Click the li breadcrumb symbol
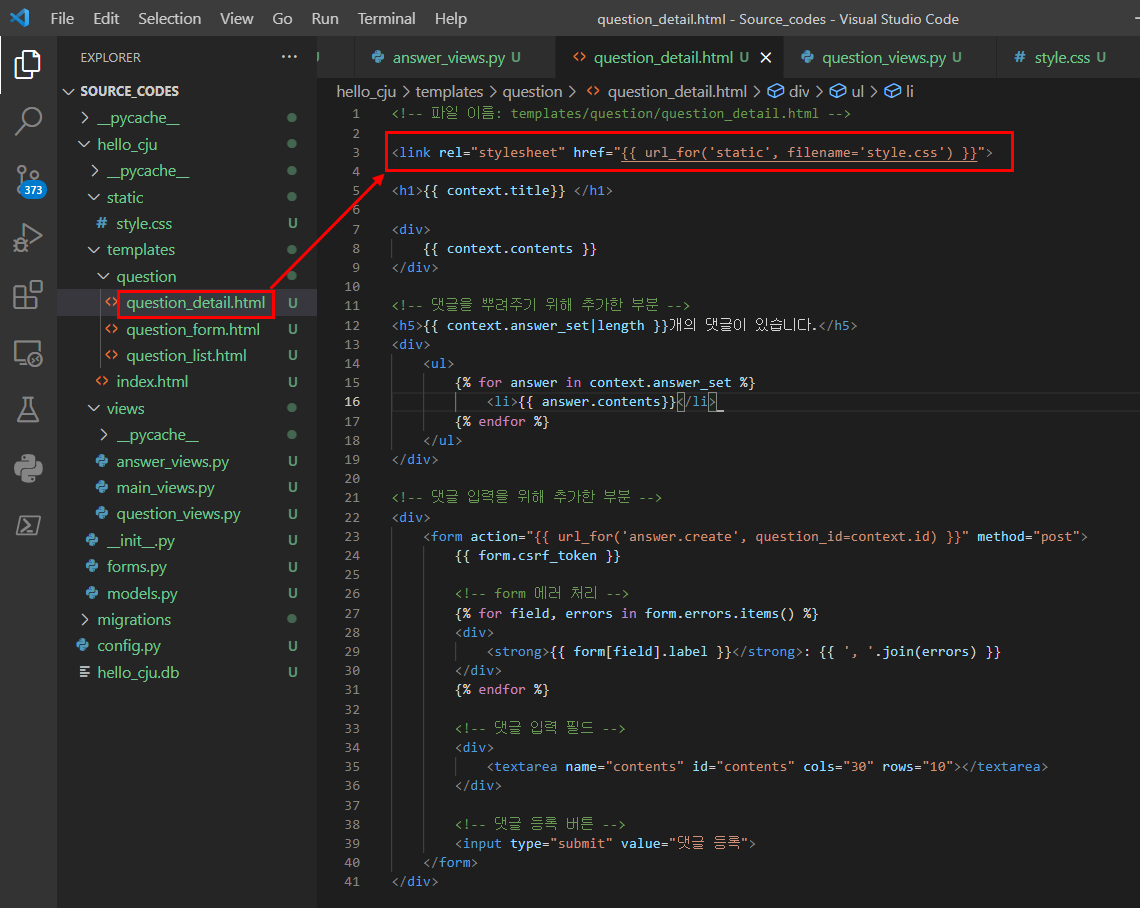Screen dimensions: 1140x908 coord(899,92)
